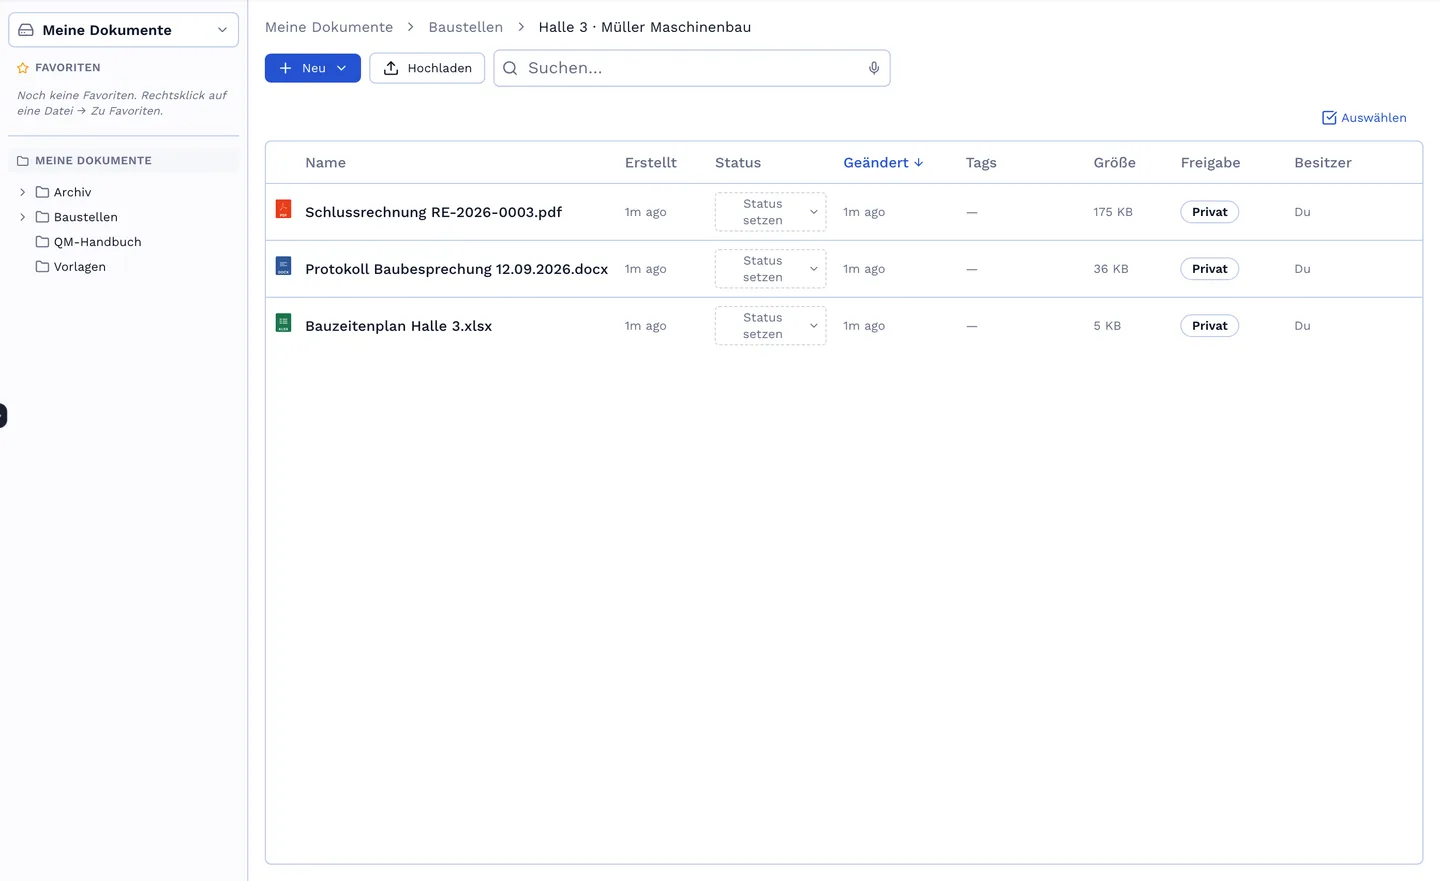The width and height of the screenshot is (1440, 881).
Task: Sort by the Größe column header
Action: point(1114,163)
